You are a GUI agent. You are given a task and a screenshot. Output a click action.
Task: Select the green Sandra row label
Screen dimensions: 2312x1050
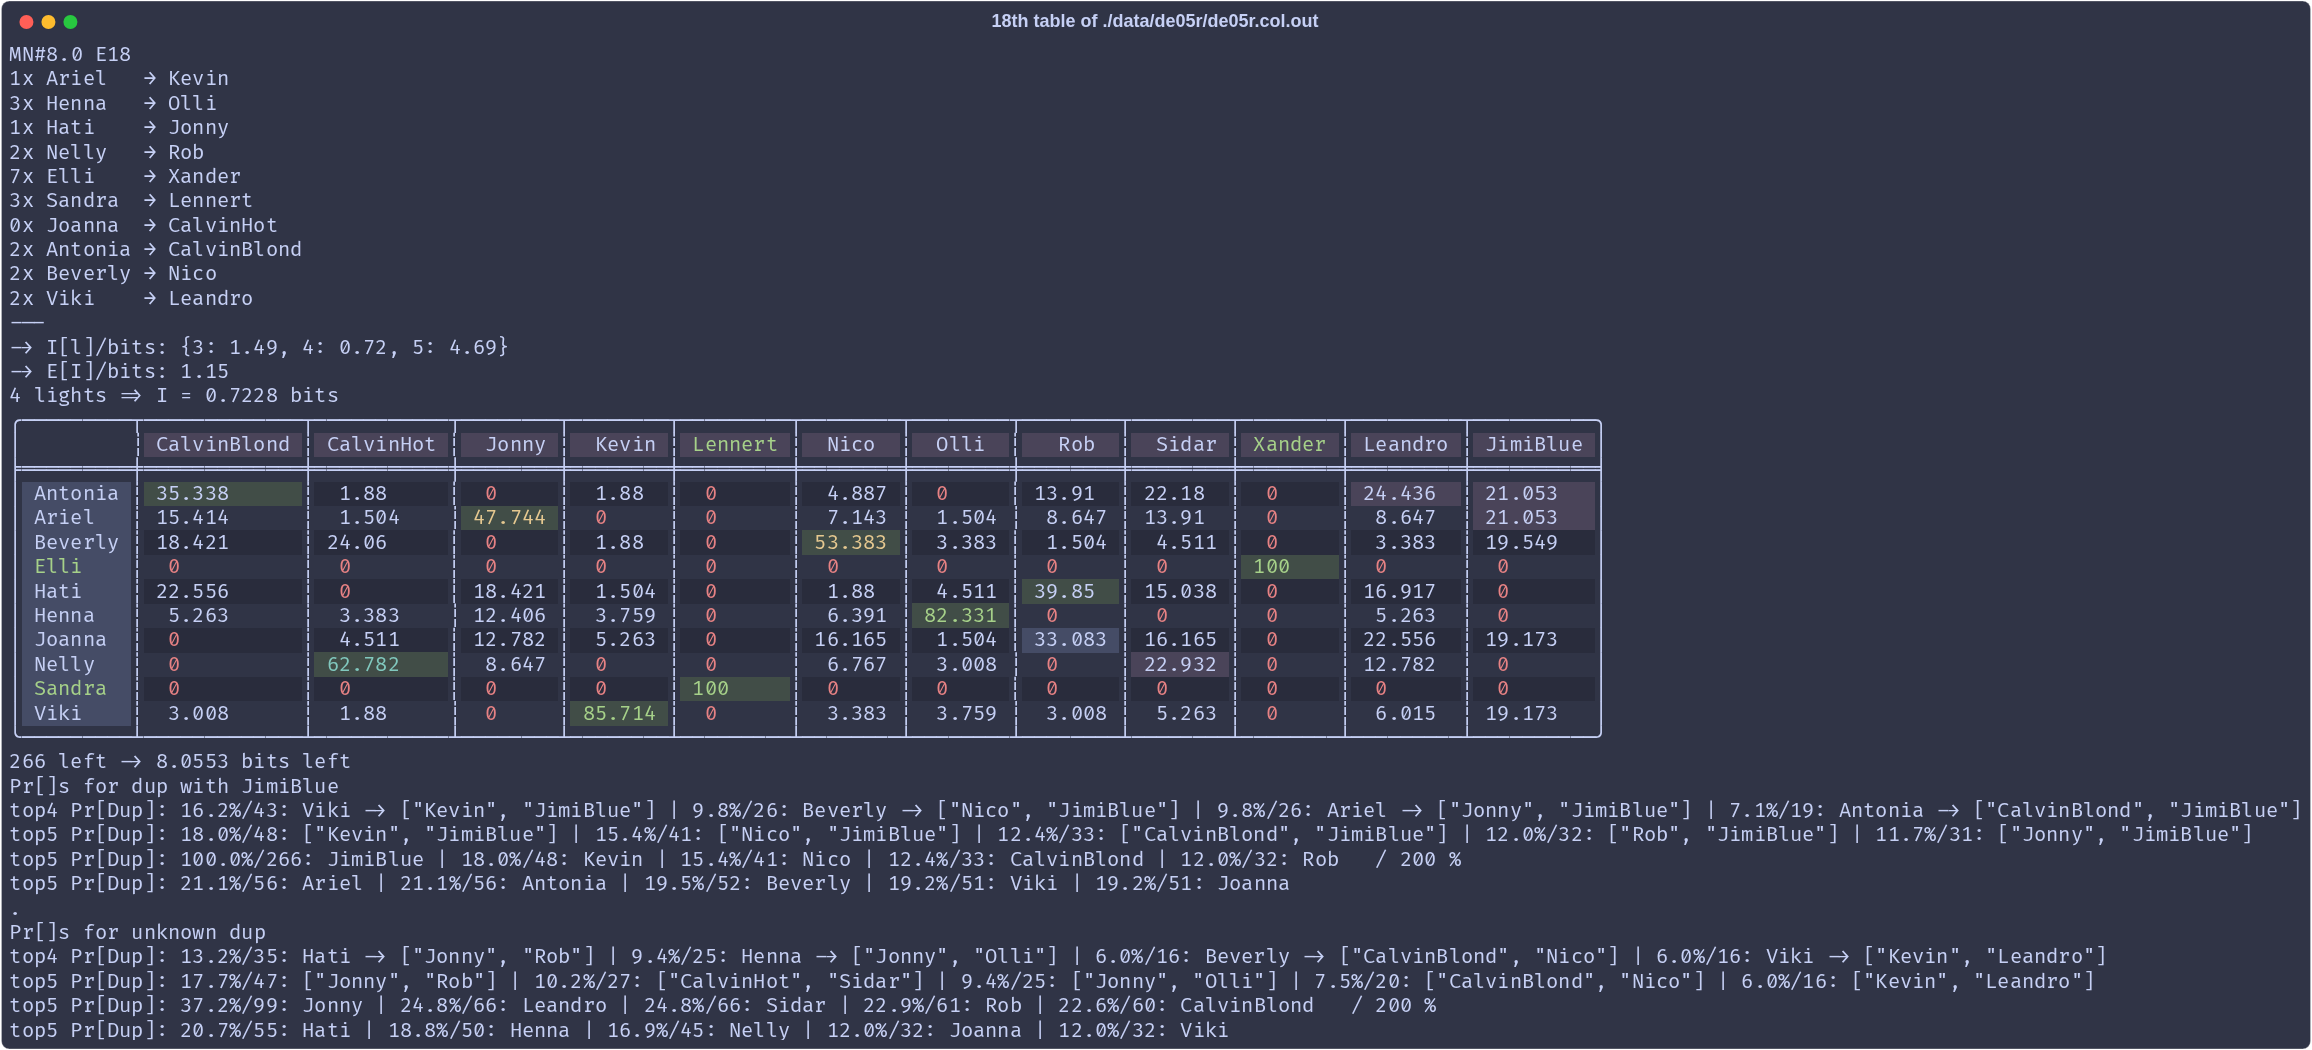pyautogui.click(x=70, y=689)
